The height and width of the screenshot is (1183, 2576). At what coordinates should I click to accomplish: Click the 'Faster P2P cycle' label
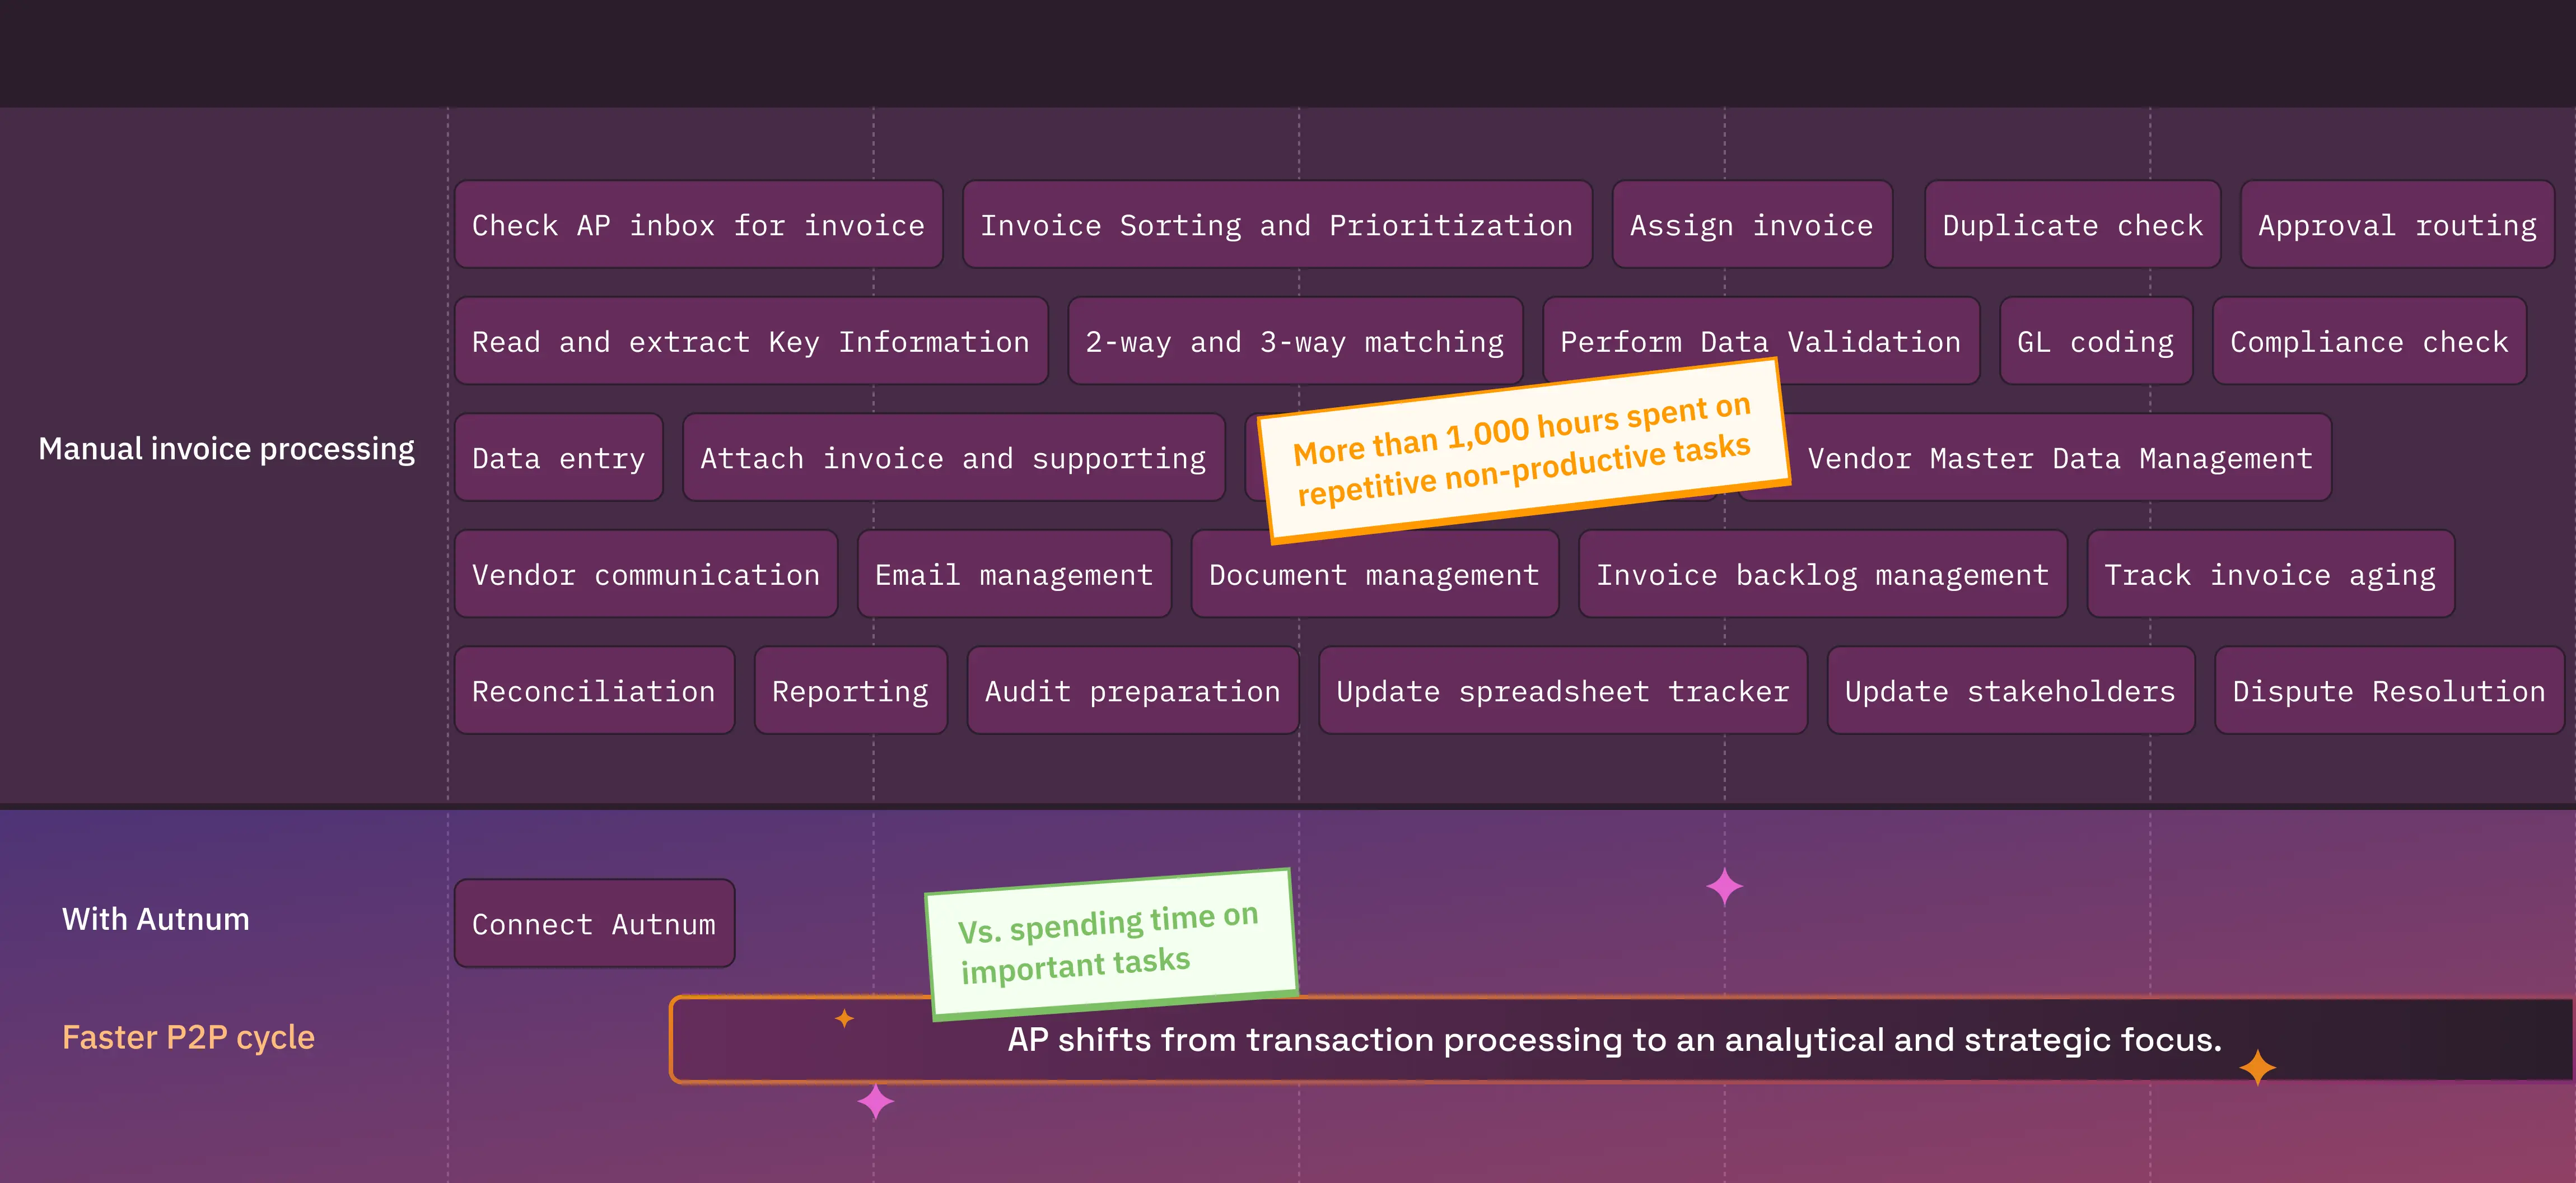tap(188, 1037)
